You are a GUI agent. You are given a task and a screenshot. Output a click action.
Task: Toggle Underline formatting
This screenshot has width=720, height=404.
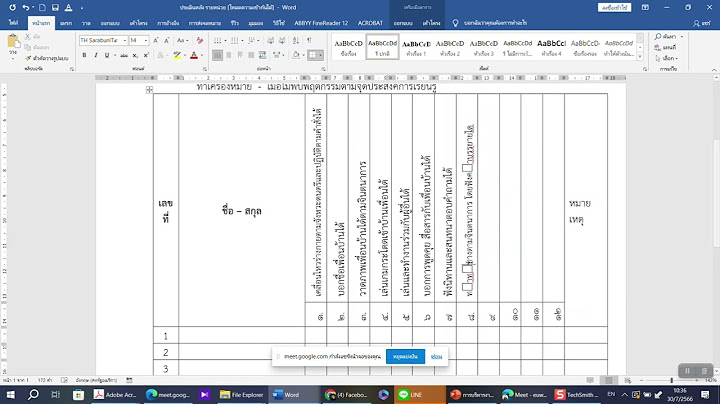107,55
